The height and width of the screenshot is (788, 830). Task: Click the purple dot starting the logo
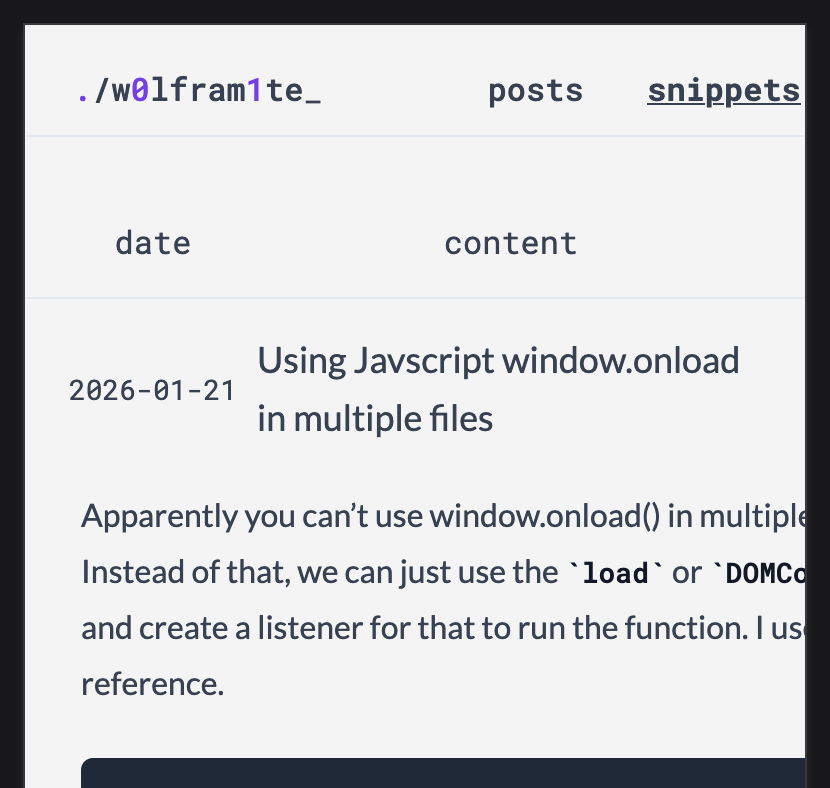tap(82, 91)
